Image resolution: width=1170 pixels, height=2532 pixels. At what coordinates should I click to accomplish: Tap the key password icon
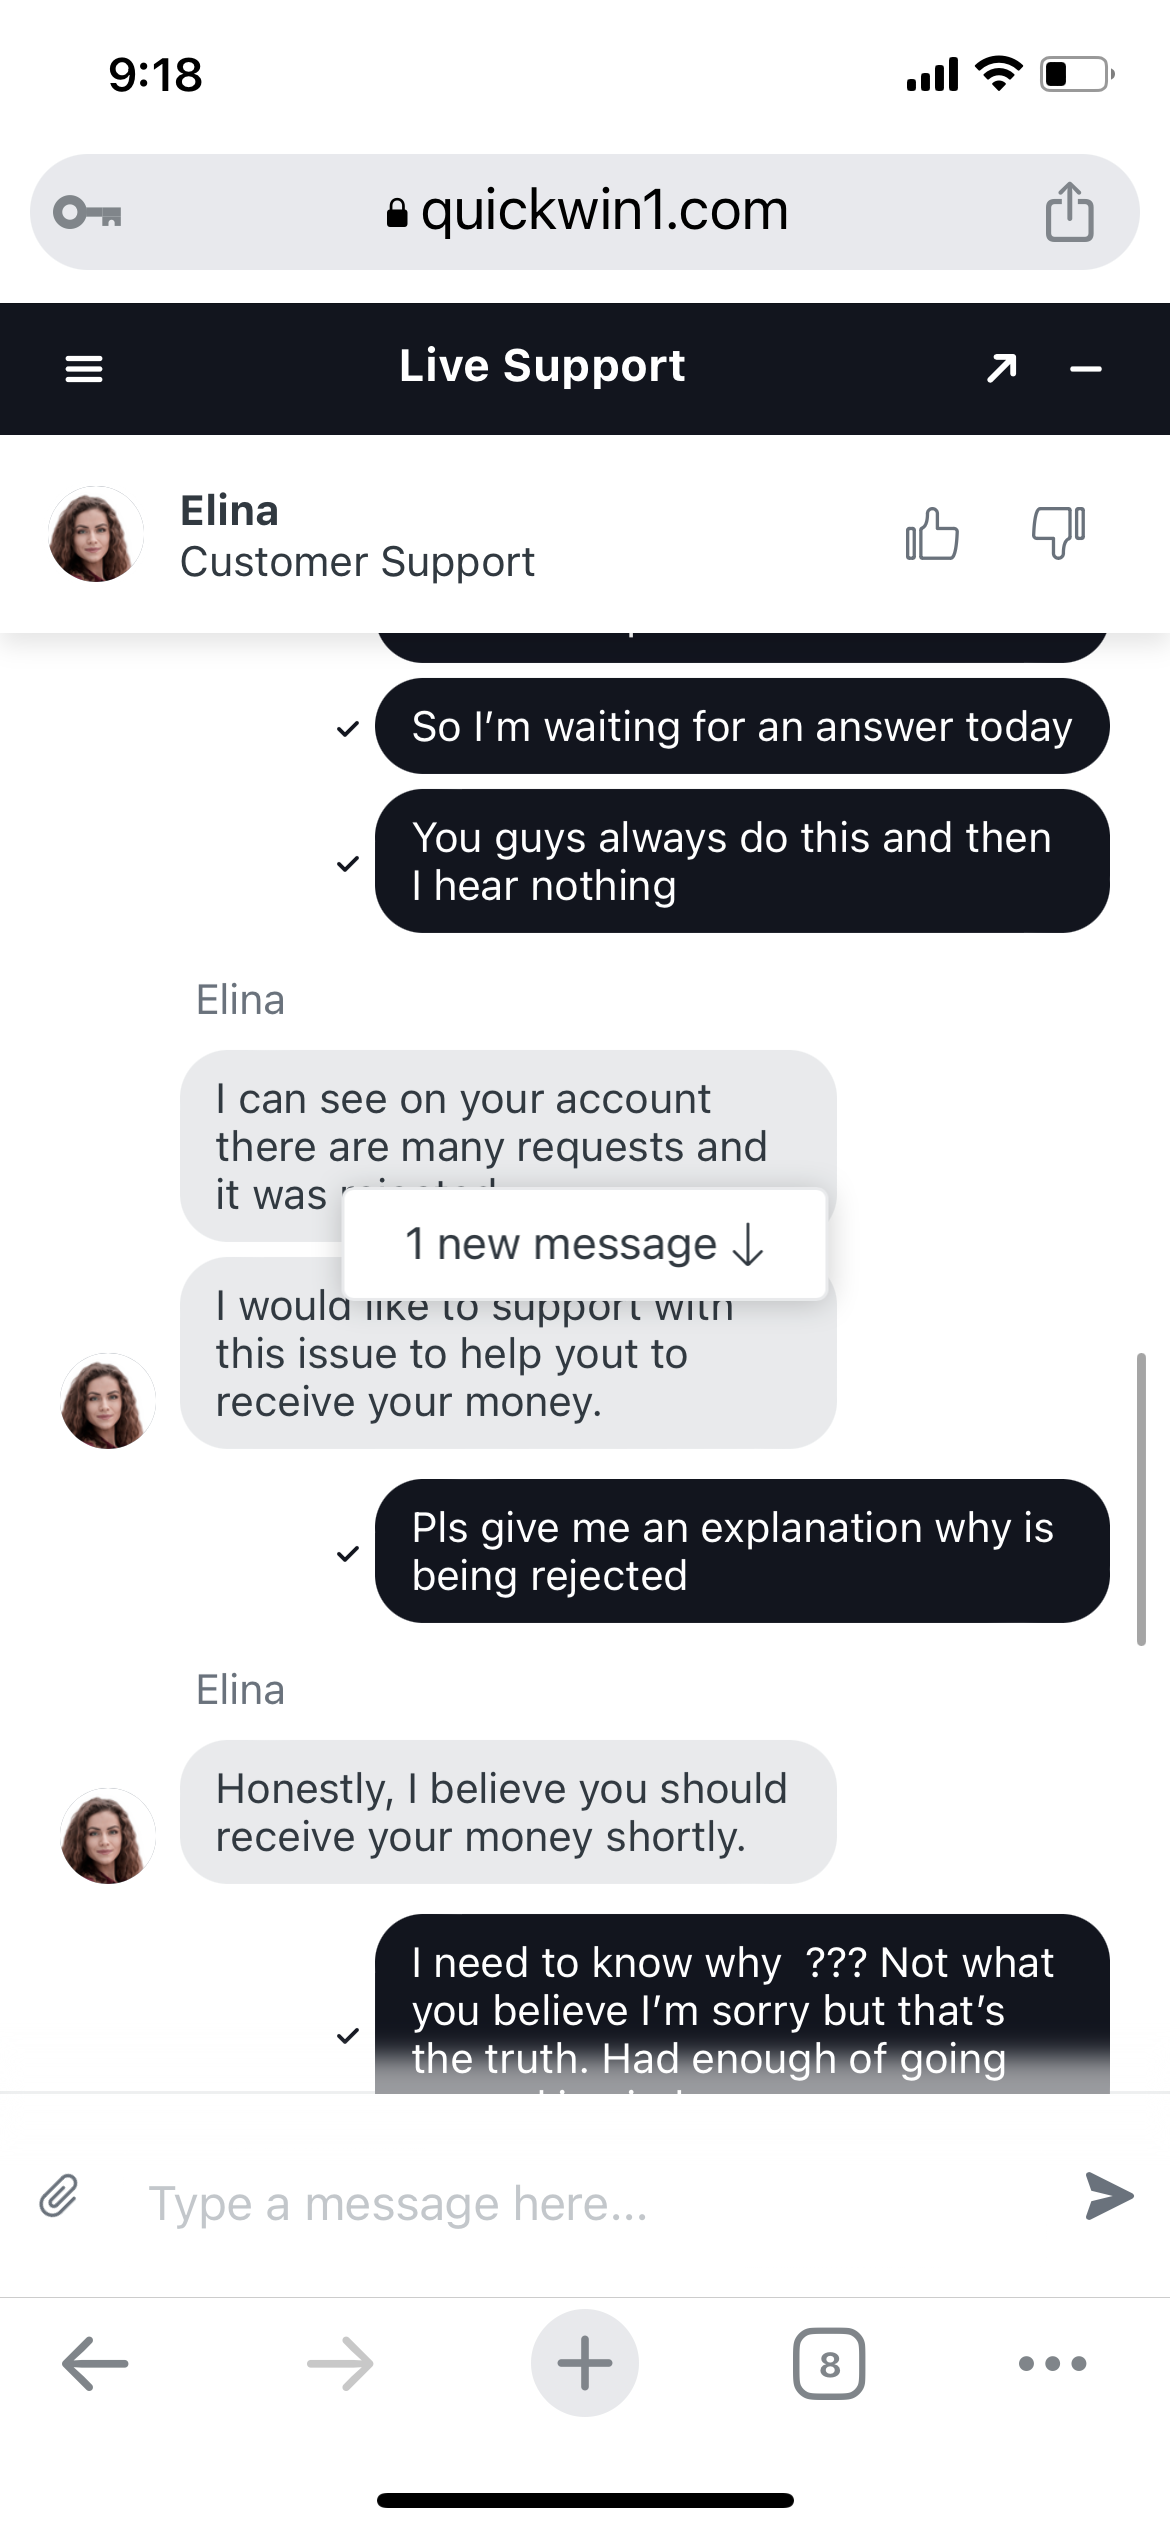(x=88, y=212)
